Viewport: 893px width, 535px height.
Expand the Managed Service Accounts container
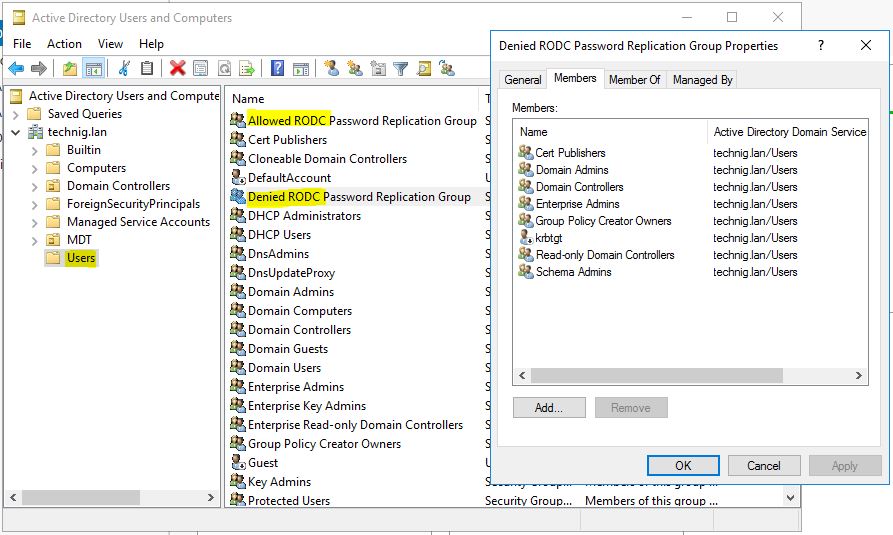[x=35, y=223]
